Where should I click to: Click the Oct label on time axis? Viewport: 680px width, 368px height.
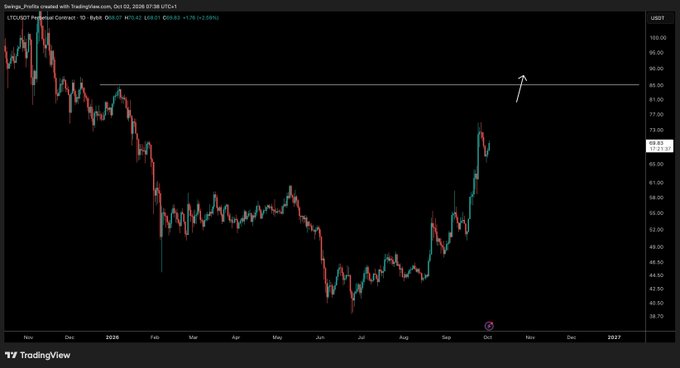tap(487, 337)
